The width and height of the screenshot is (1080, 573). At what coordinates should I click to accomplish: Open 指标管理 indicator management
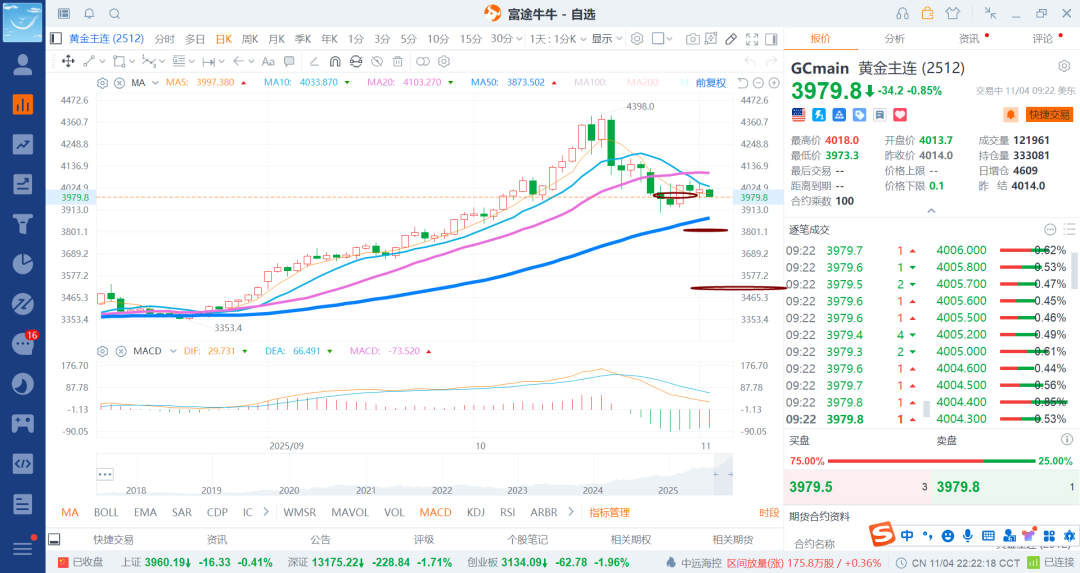tap(610, 512)
